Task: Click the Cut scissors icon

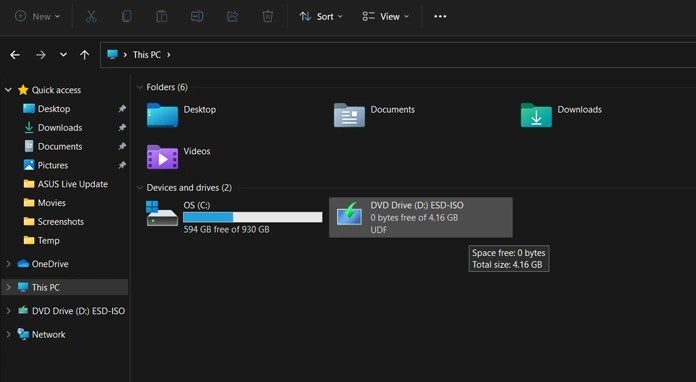Action: point(91,16)
